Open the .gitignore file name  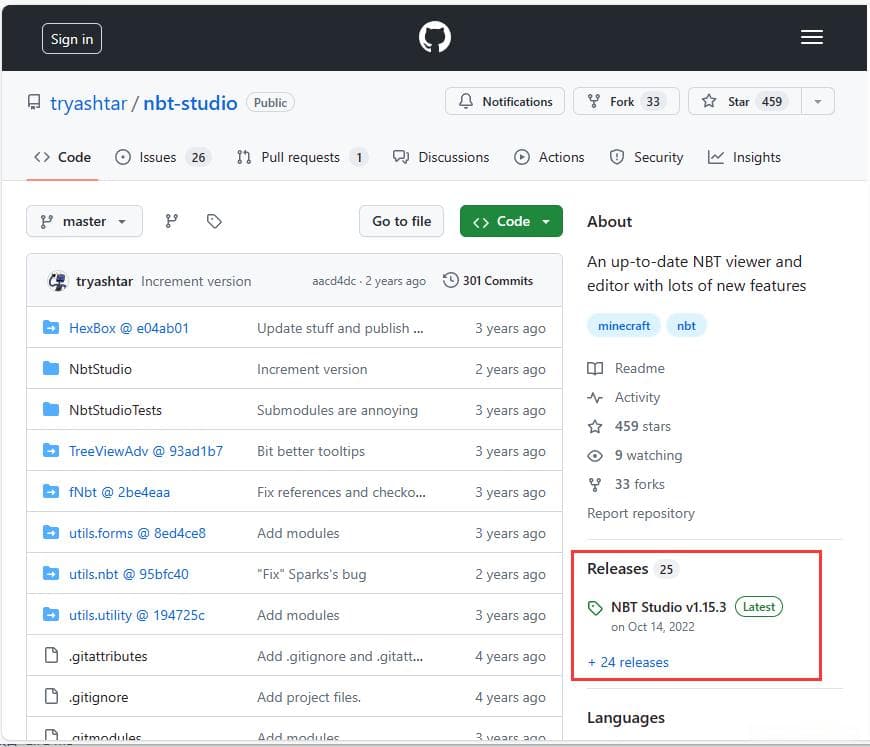click(99, 697)
